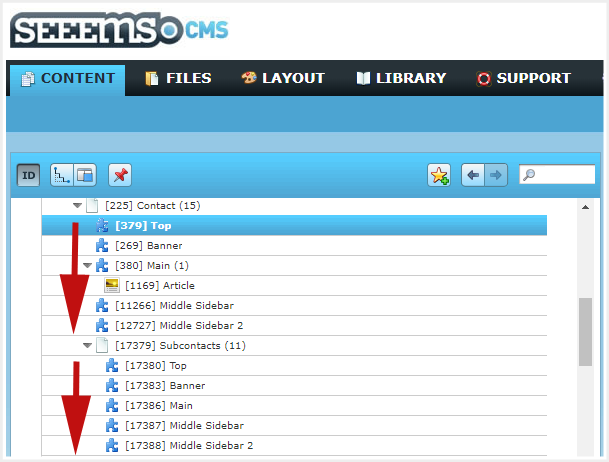
Task: Click the tree structure view icon
Action: (x=61, y=175)
